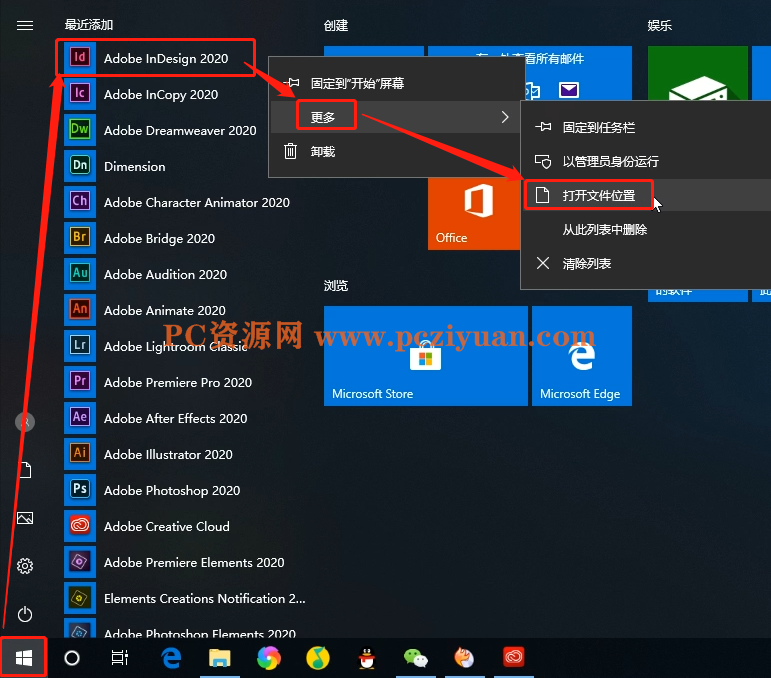The image size is (771, 678).
Task: Open Adobe Photoshop 2020 icon
Action: click(x=80, y=490)
